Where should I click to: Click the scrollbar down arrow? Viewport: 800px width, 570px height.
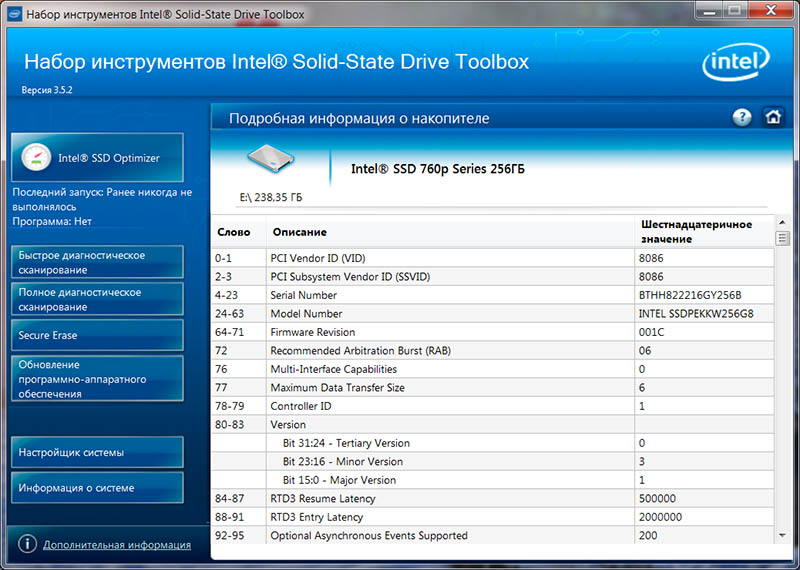coord(783,536)
